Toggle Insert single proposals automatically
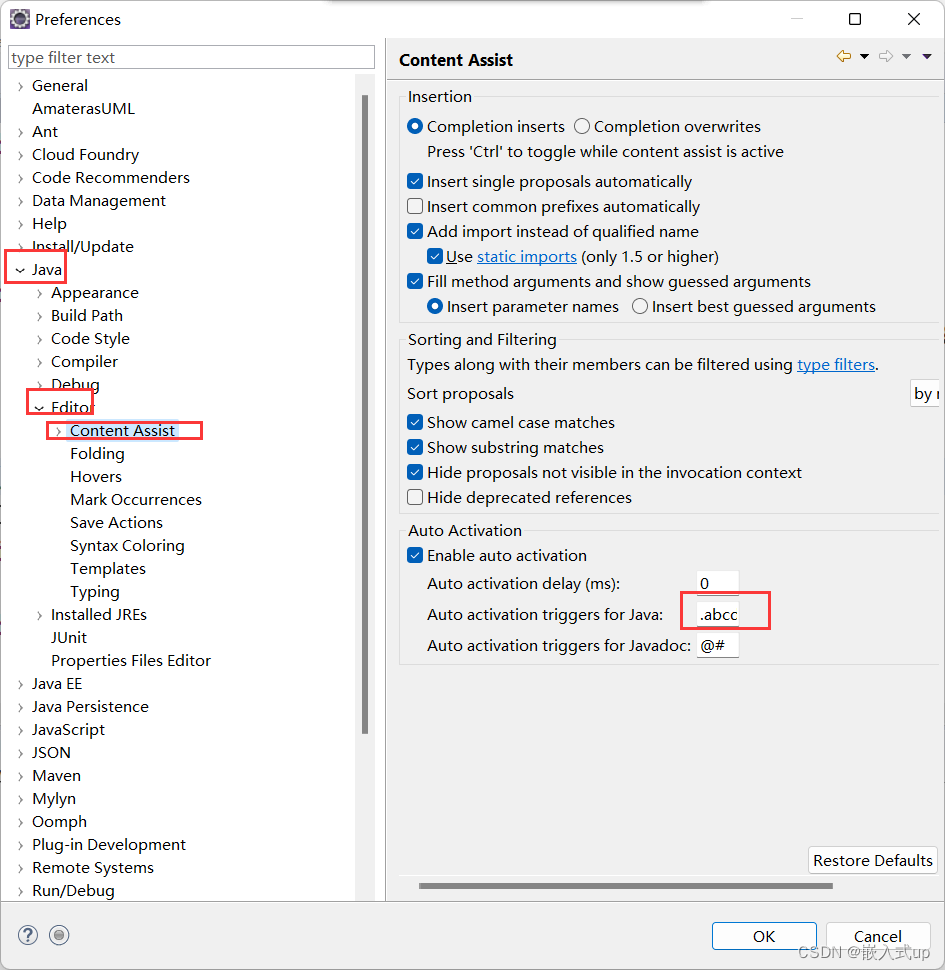This screenshot has height=970, width=945. 415,181
